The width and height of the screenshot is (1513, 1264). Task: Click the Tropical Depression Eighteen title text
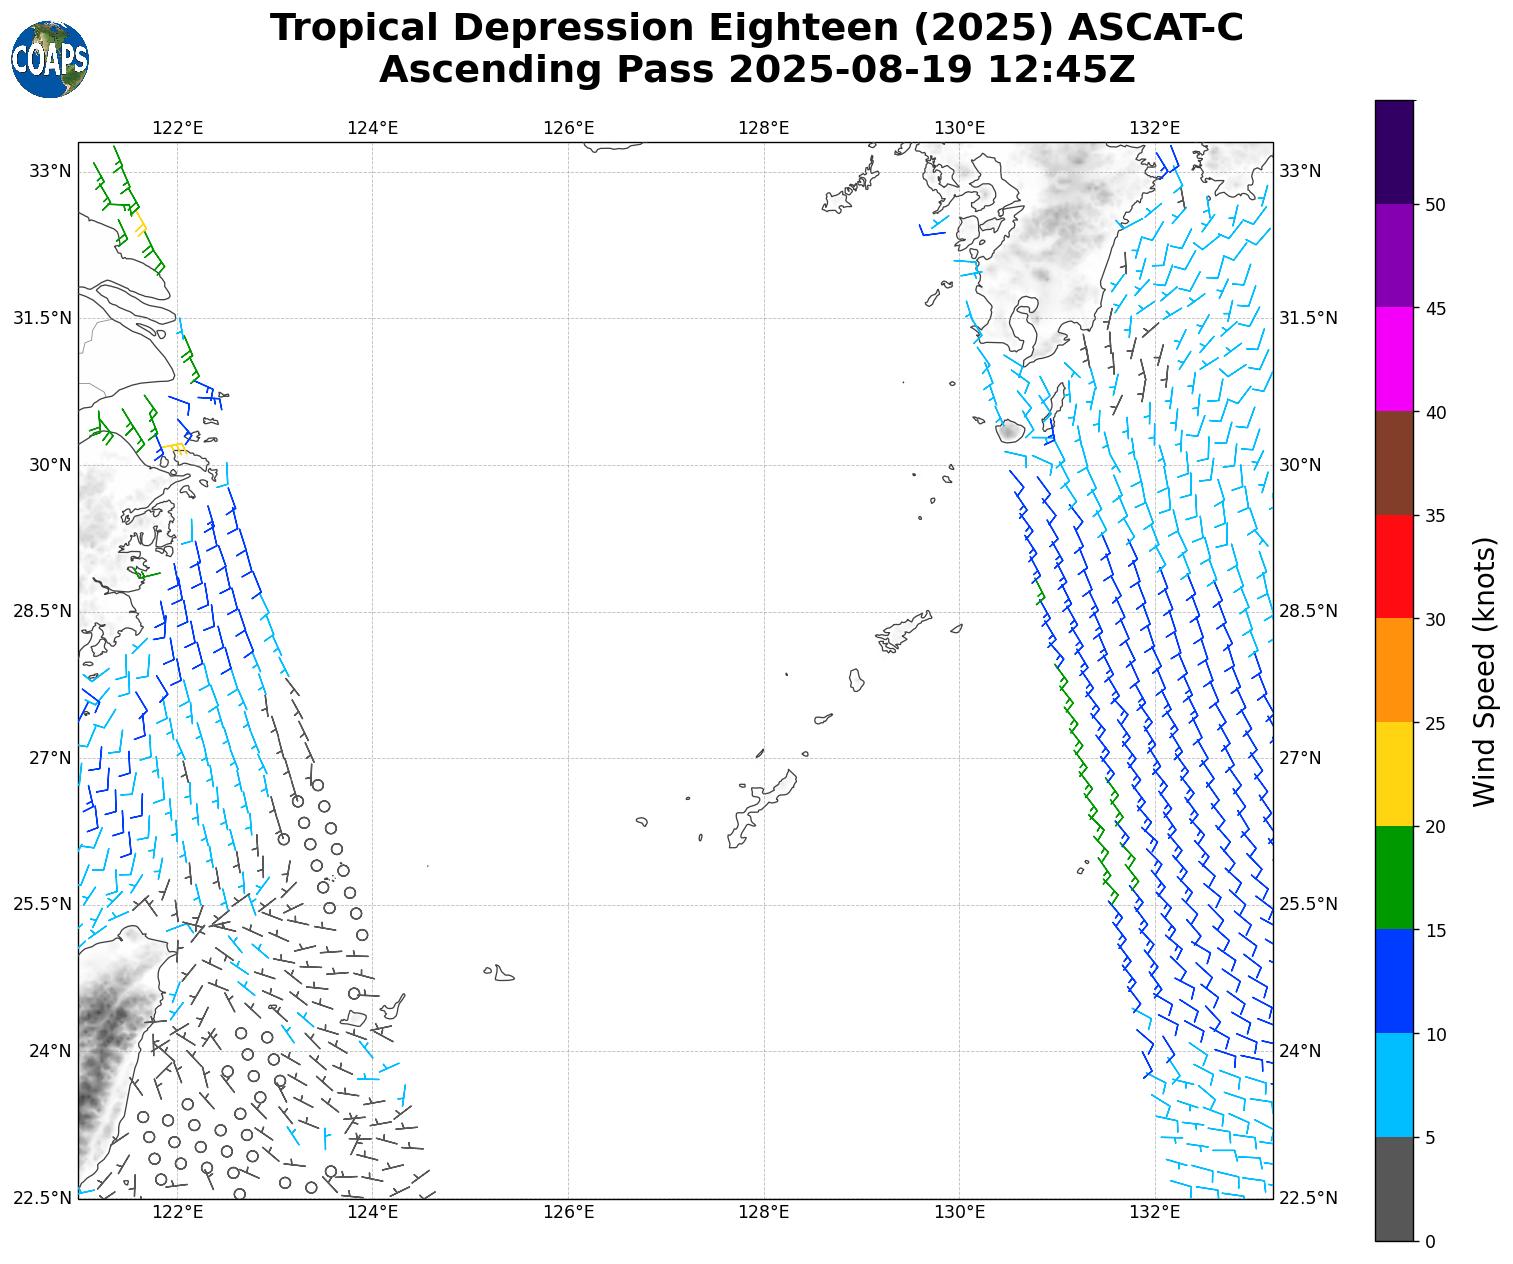click(x=756, y=27)
